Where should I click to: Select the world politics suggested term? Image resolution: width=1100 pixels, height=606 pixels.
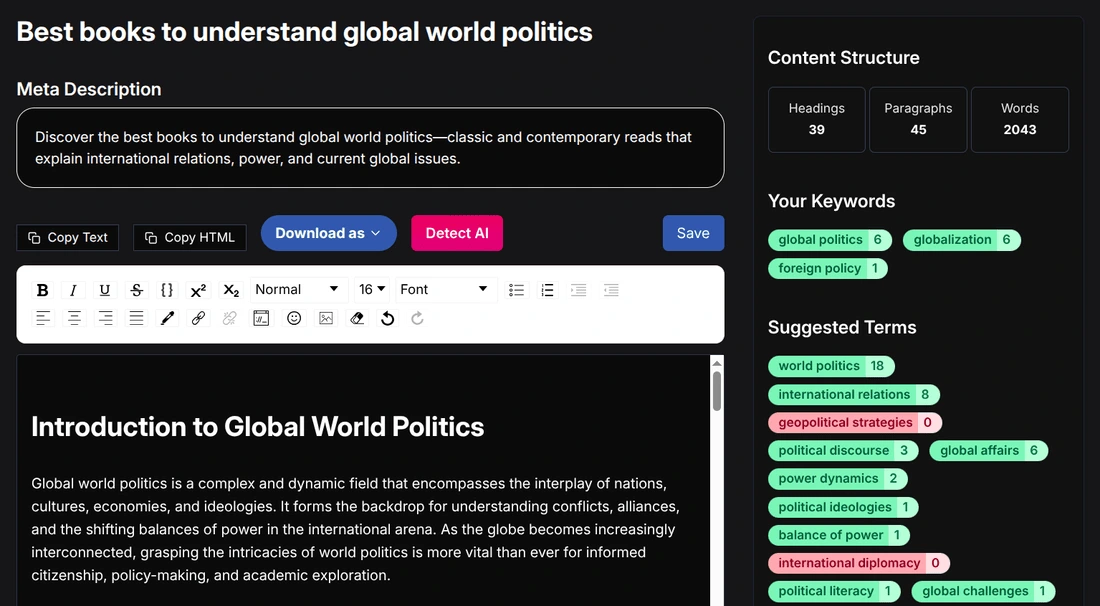pyautogui.click(x=831, y=365)
